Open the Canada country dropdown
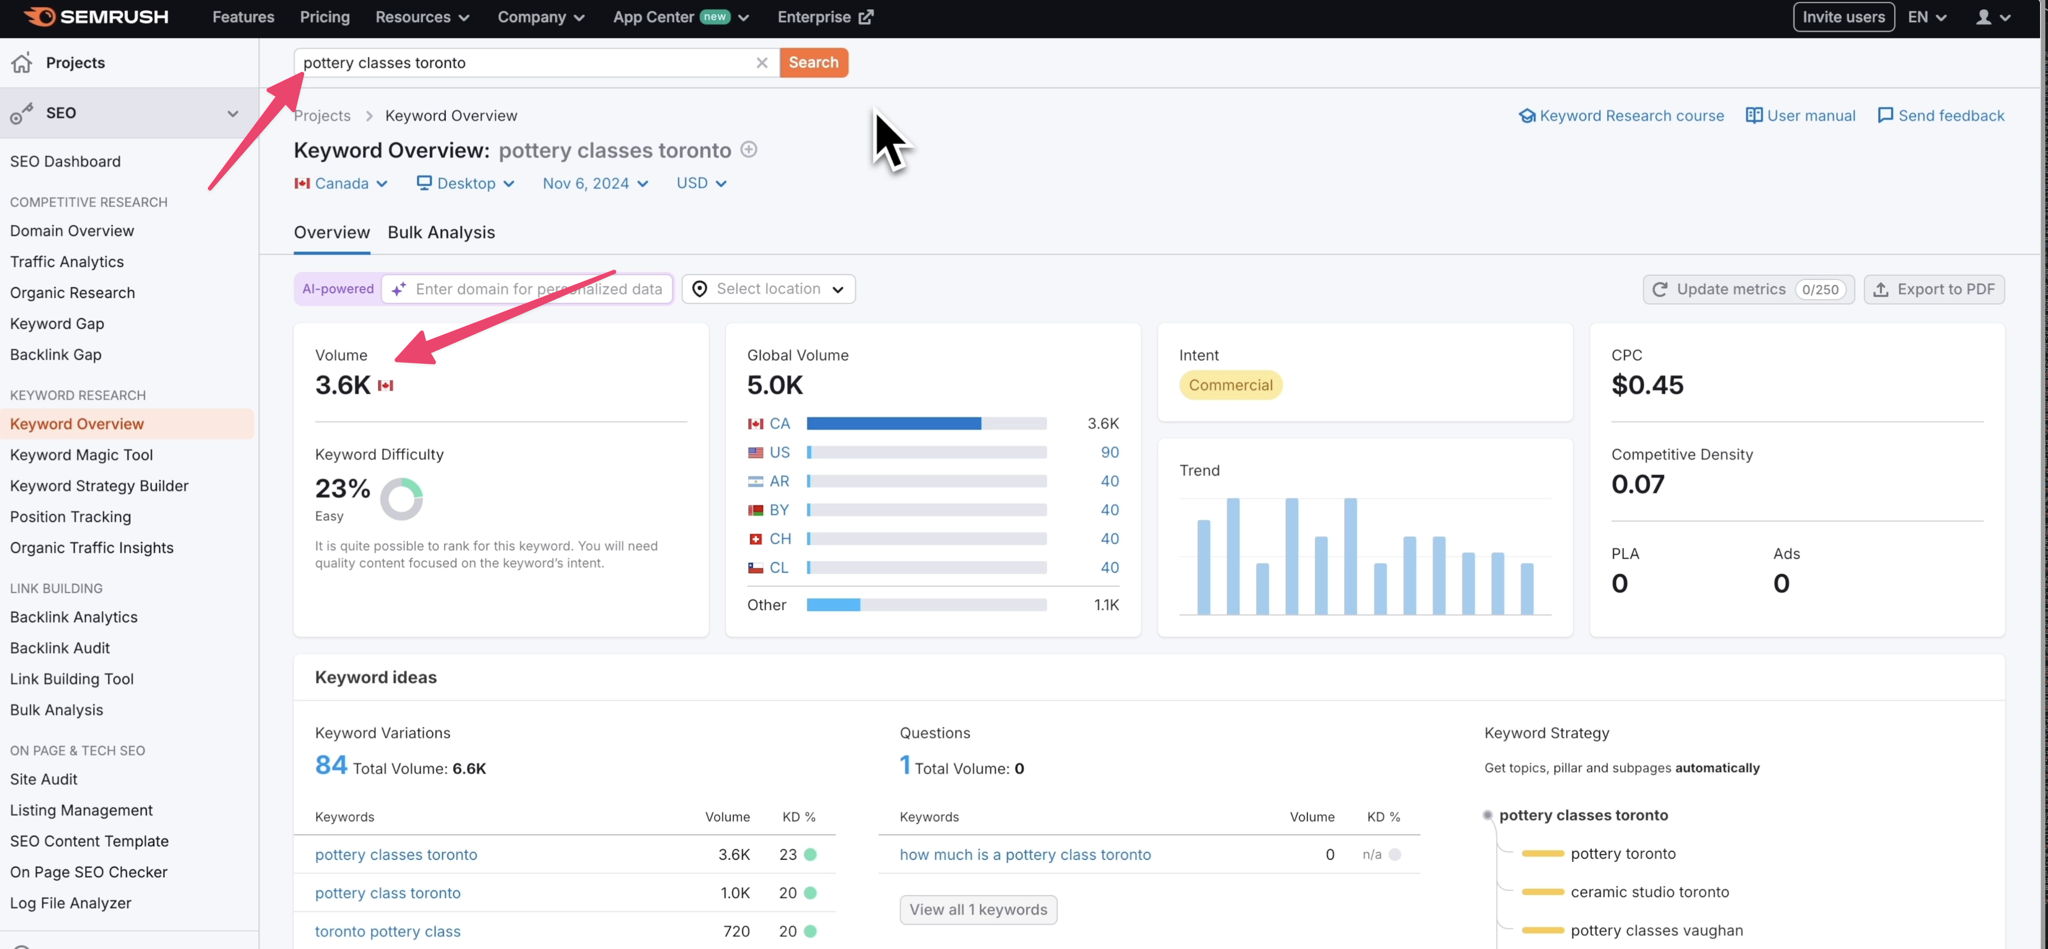 point(341,184)
